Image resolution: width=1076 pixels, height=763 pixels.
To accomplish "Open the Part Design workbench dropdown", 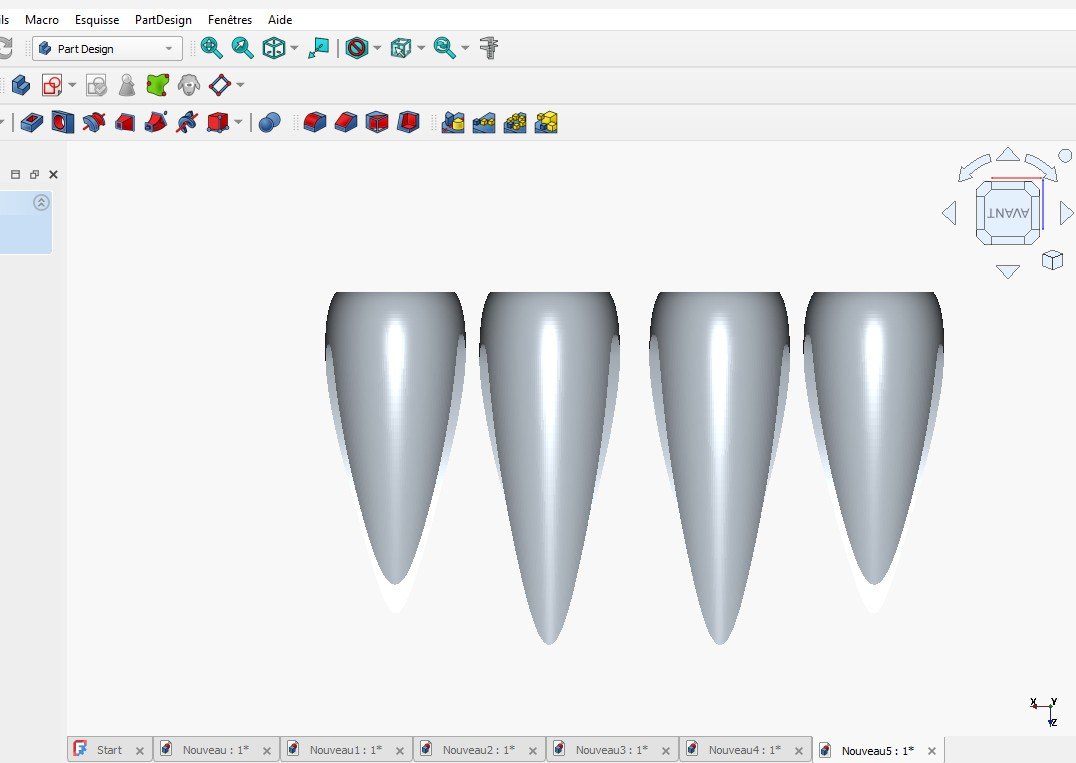I will pos(106,49).
